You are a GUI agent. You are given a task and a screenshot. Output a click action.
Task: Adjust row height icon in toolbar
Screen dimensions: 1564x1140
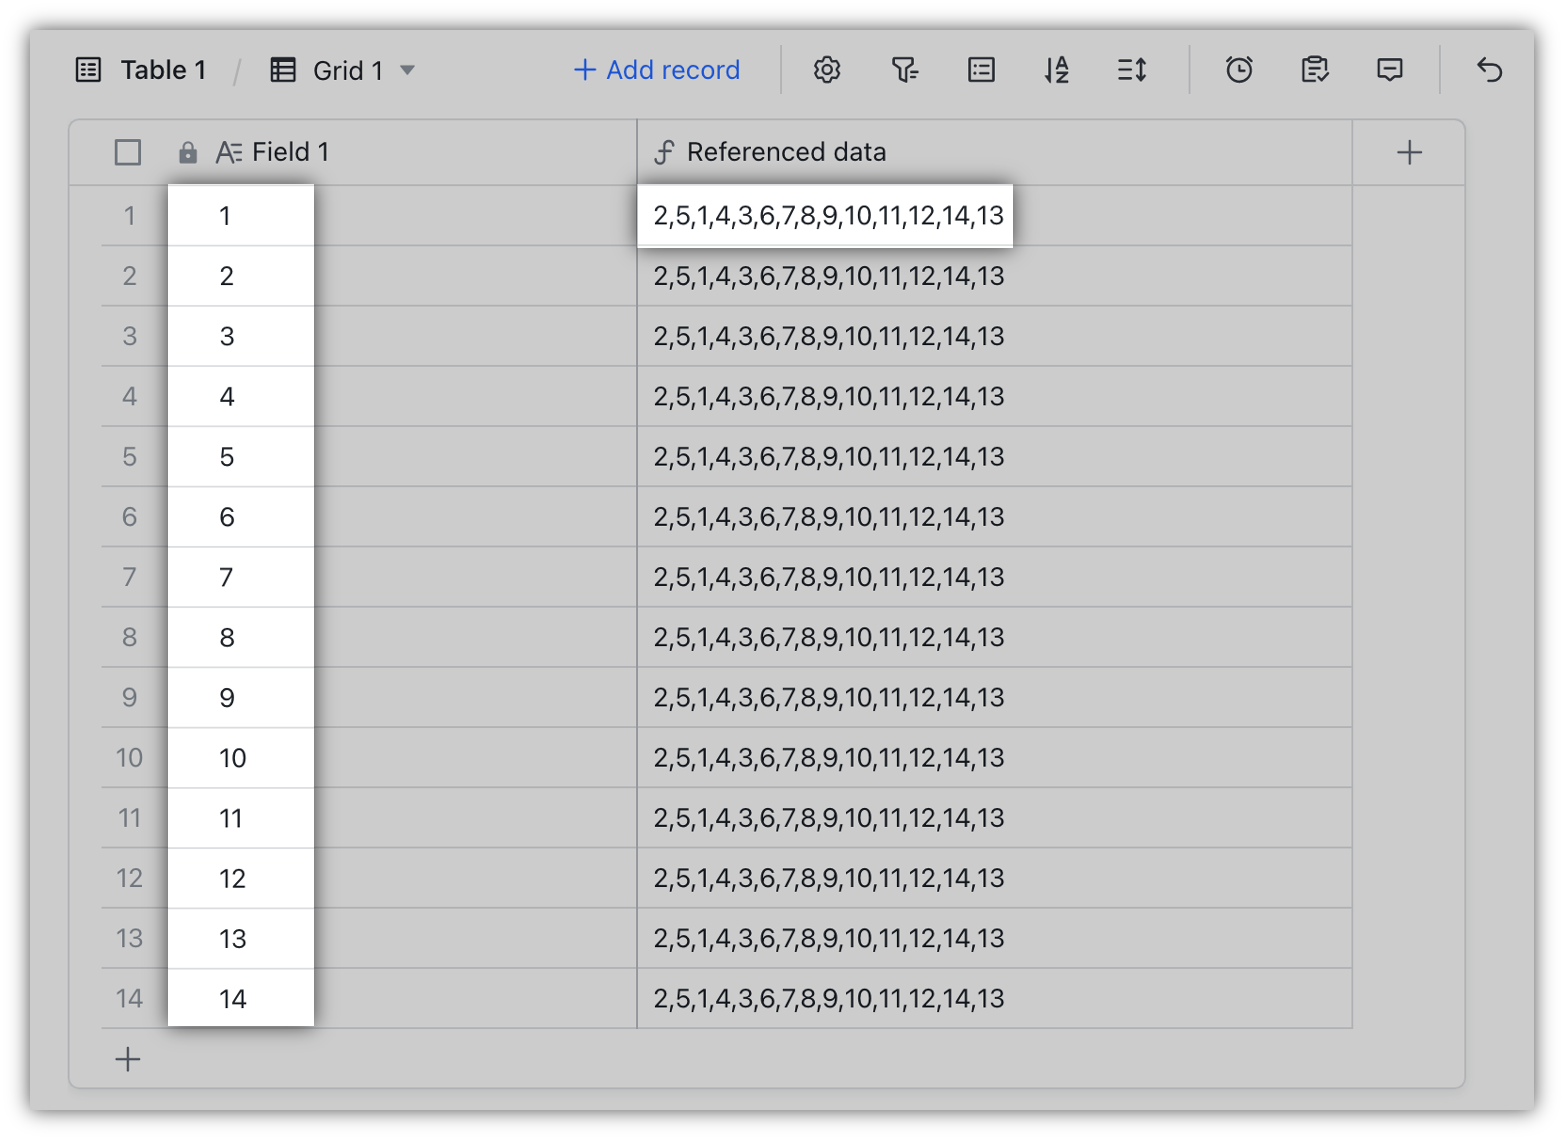tap(1132, 70)
